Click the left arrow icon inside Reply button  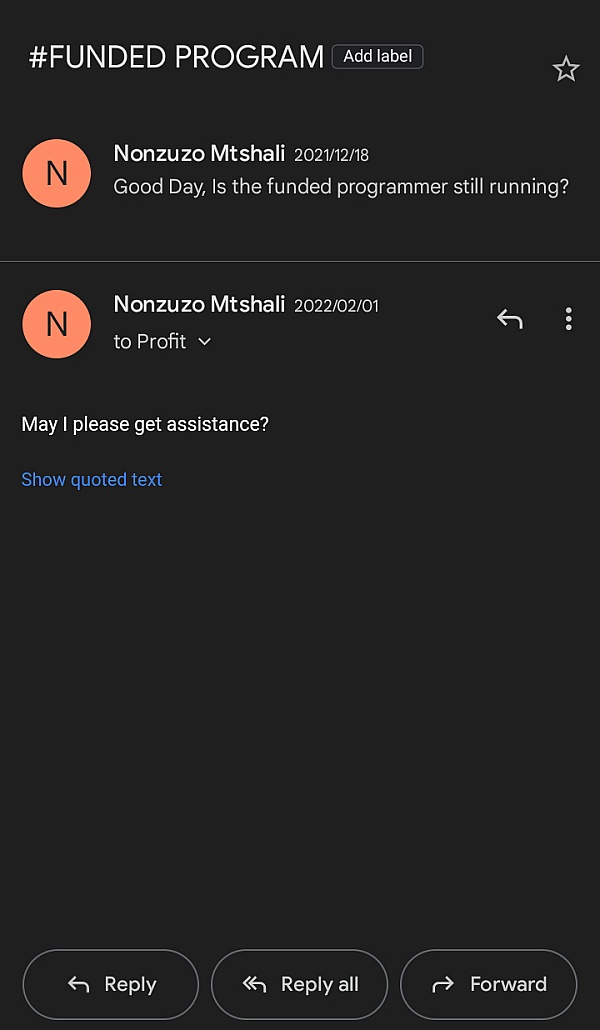click(79, 985)
